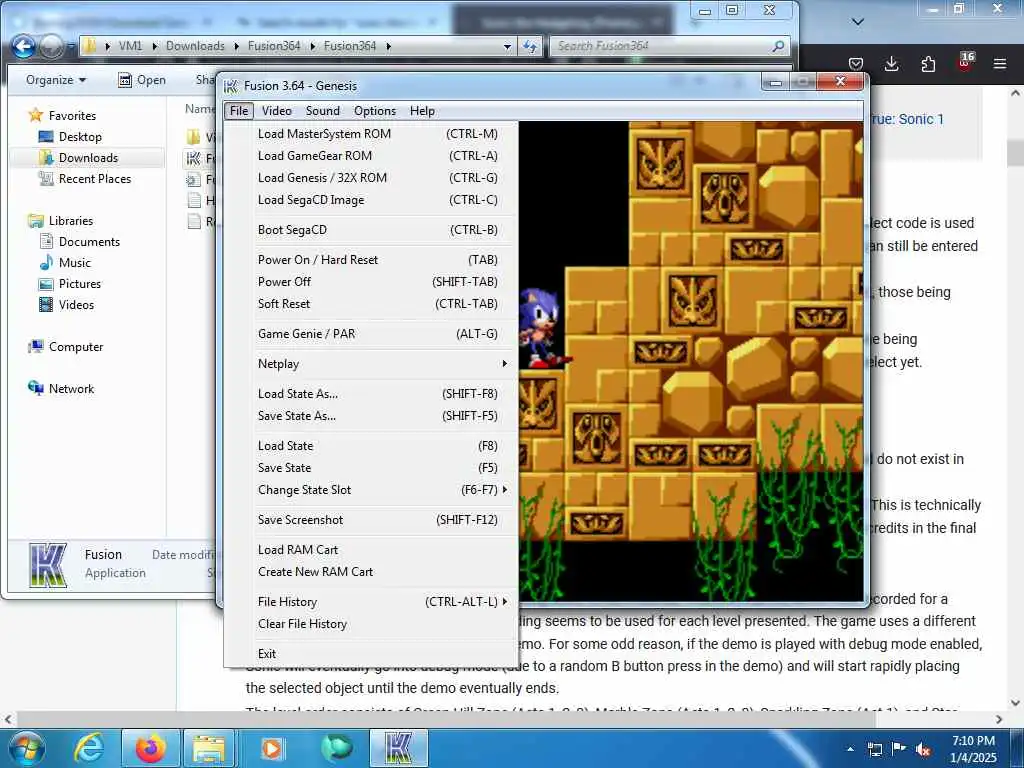This screenshot has width=1024, height=768.
Task: Click the muted volume tray icon
Action: click(923, 750)
